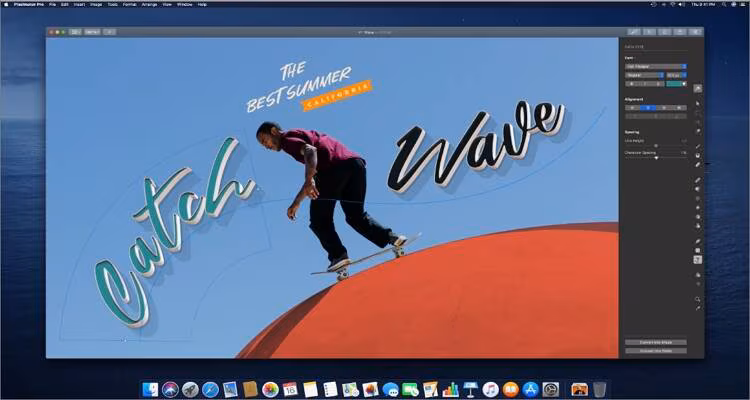This screenshot has width=750, height=400.
Task: Open the View menu
Action: (x=167, y=4)
